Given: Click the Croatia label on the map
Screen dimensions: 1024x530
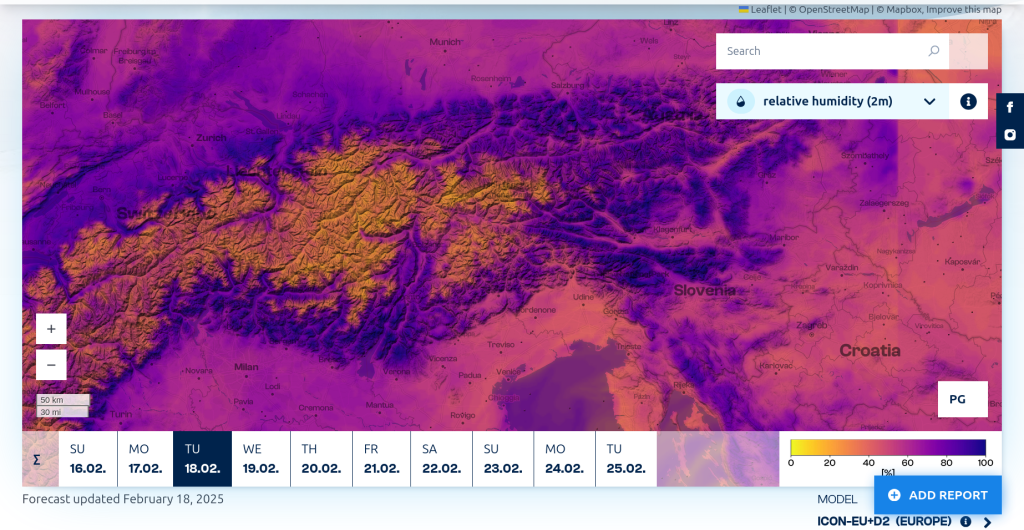Looking at the screenshot, I should [x=870, y=351].
